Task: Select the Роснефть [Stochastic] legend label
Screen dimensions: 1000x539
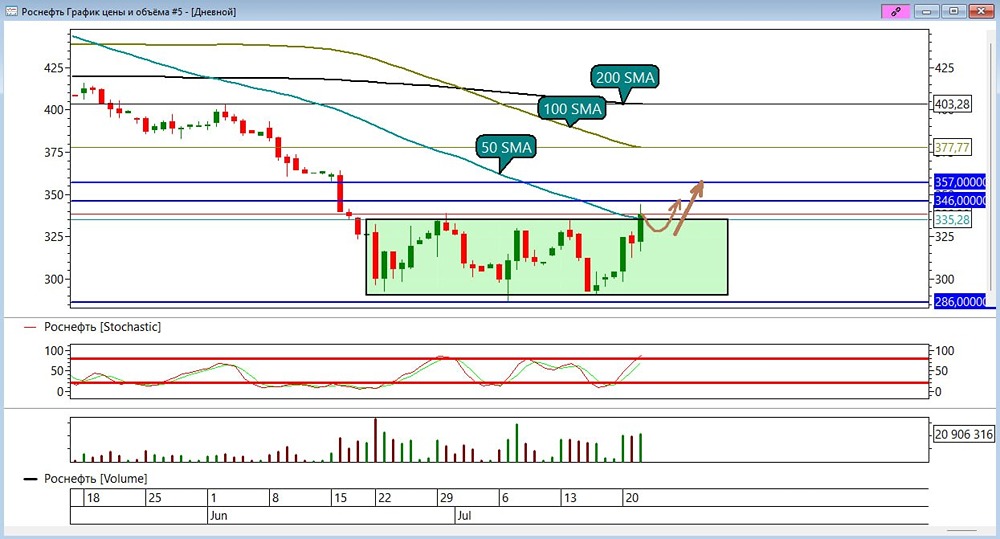Action: pos(102,327)
